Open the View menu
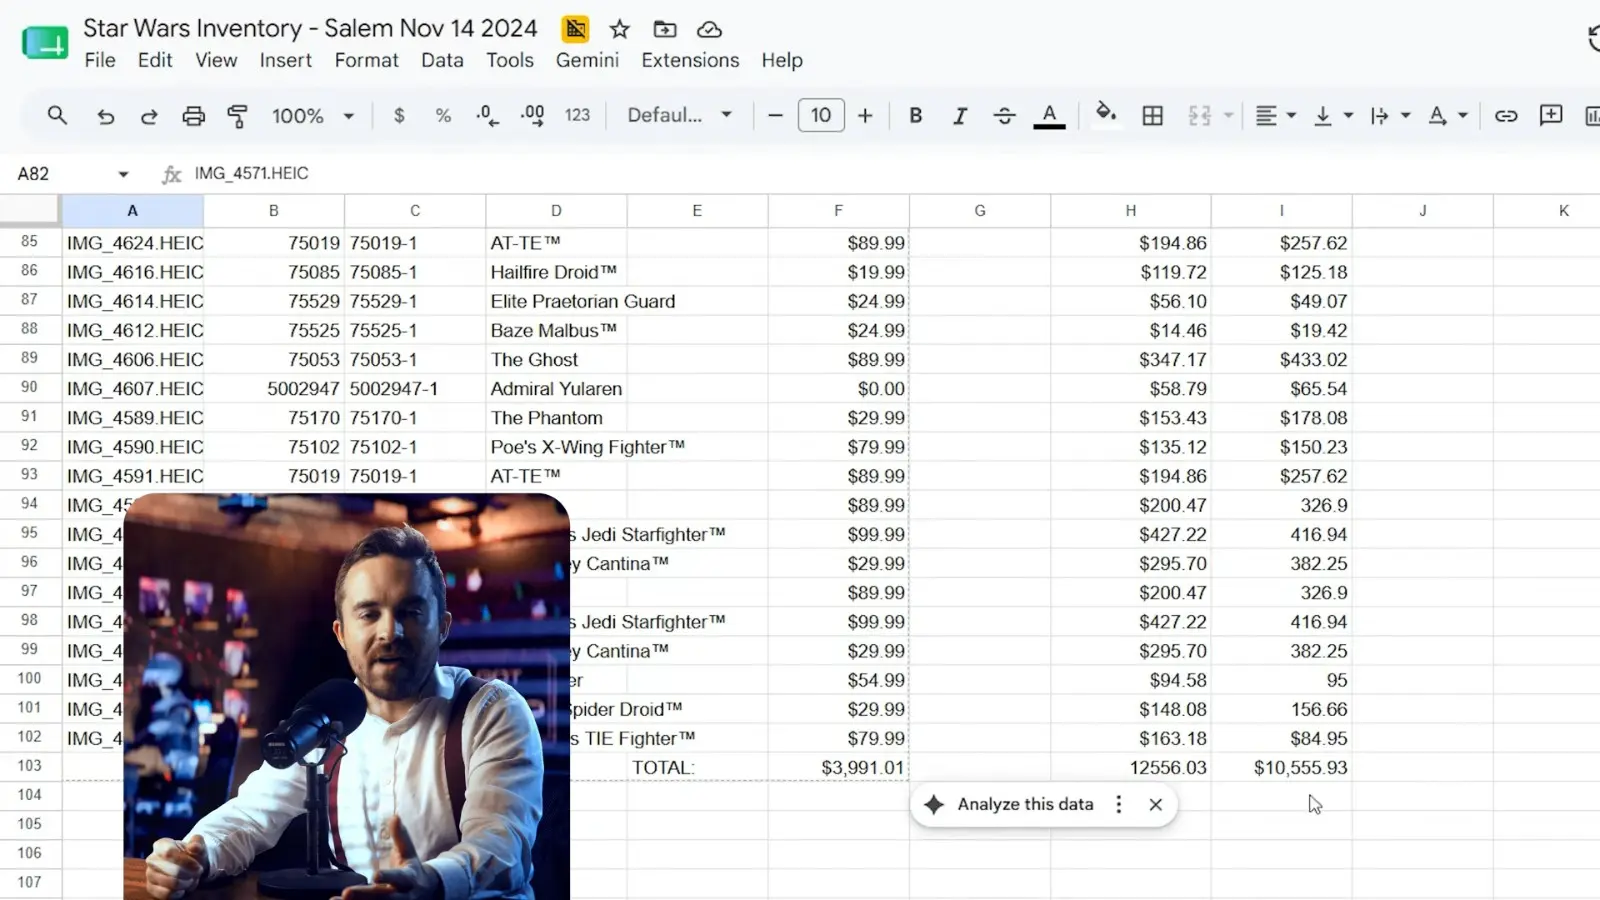Screen dimensions: 1600x900 pos(216,60)
